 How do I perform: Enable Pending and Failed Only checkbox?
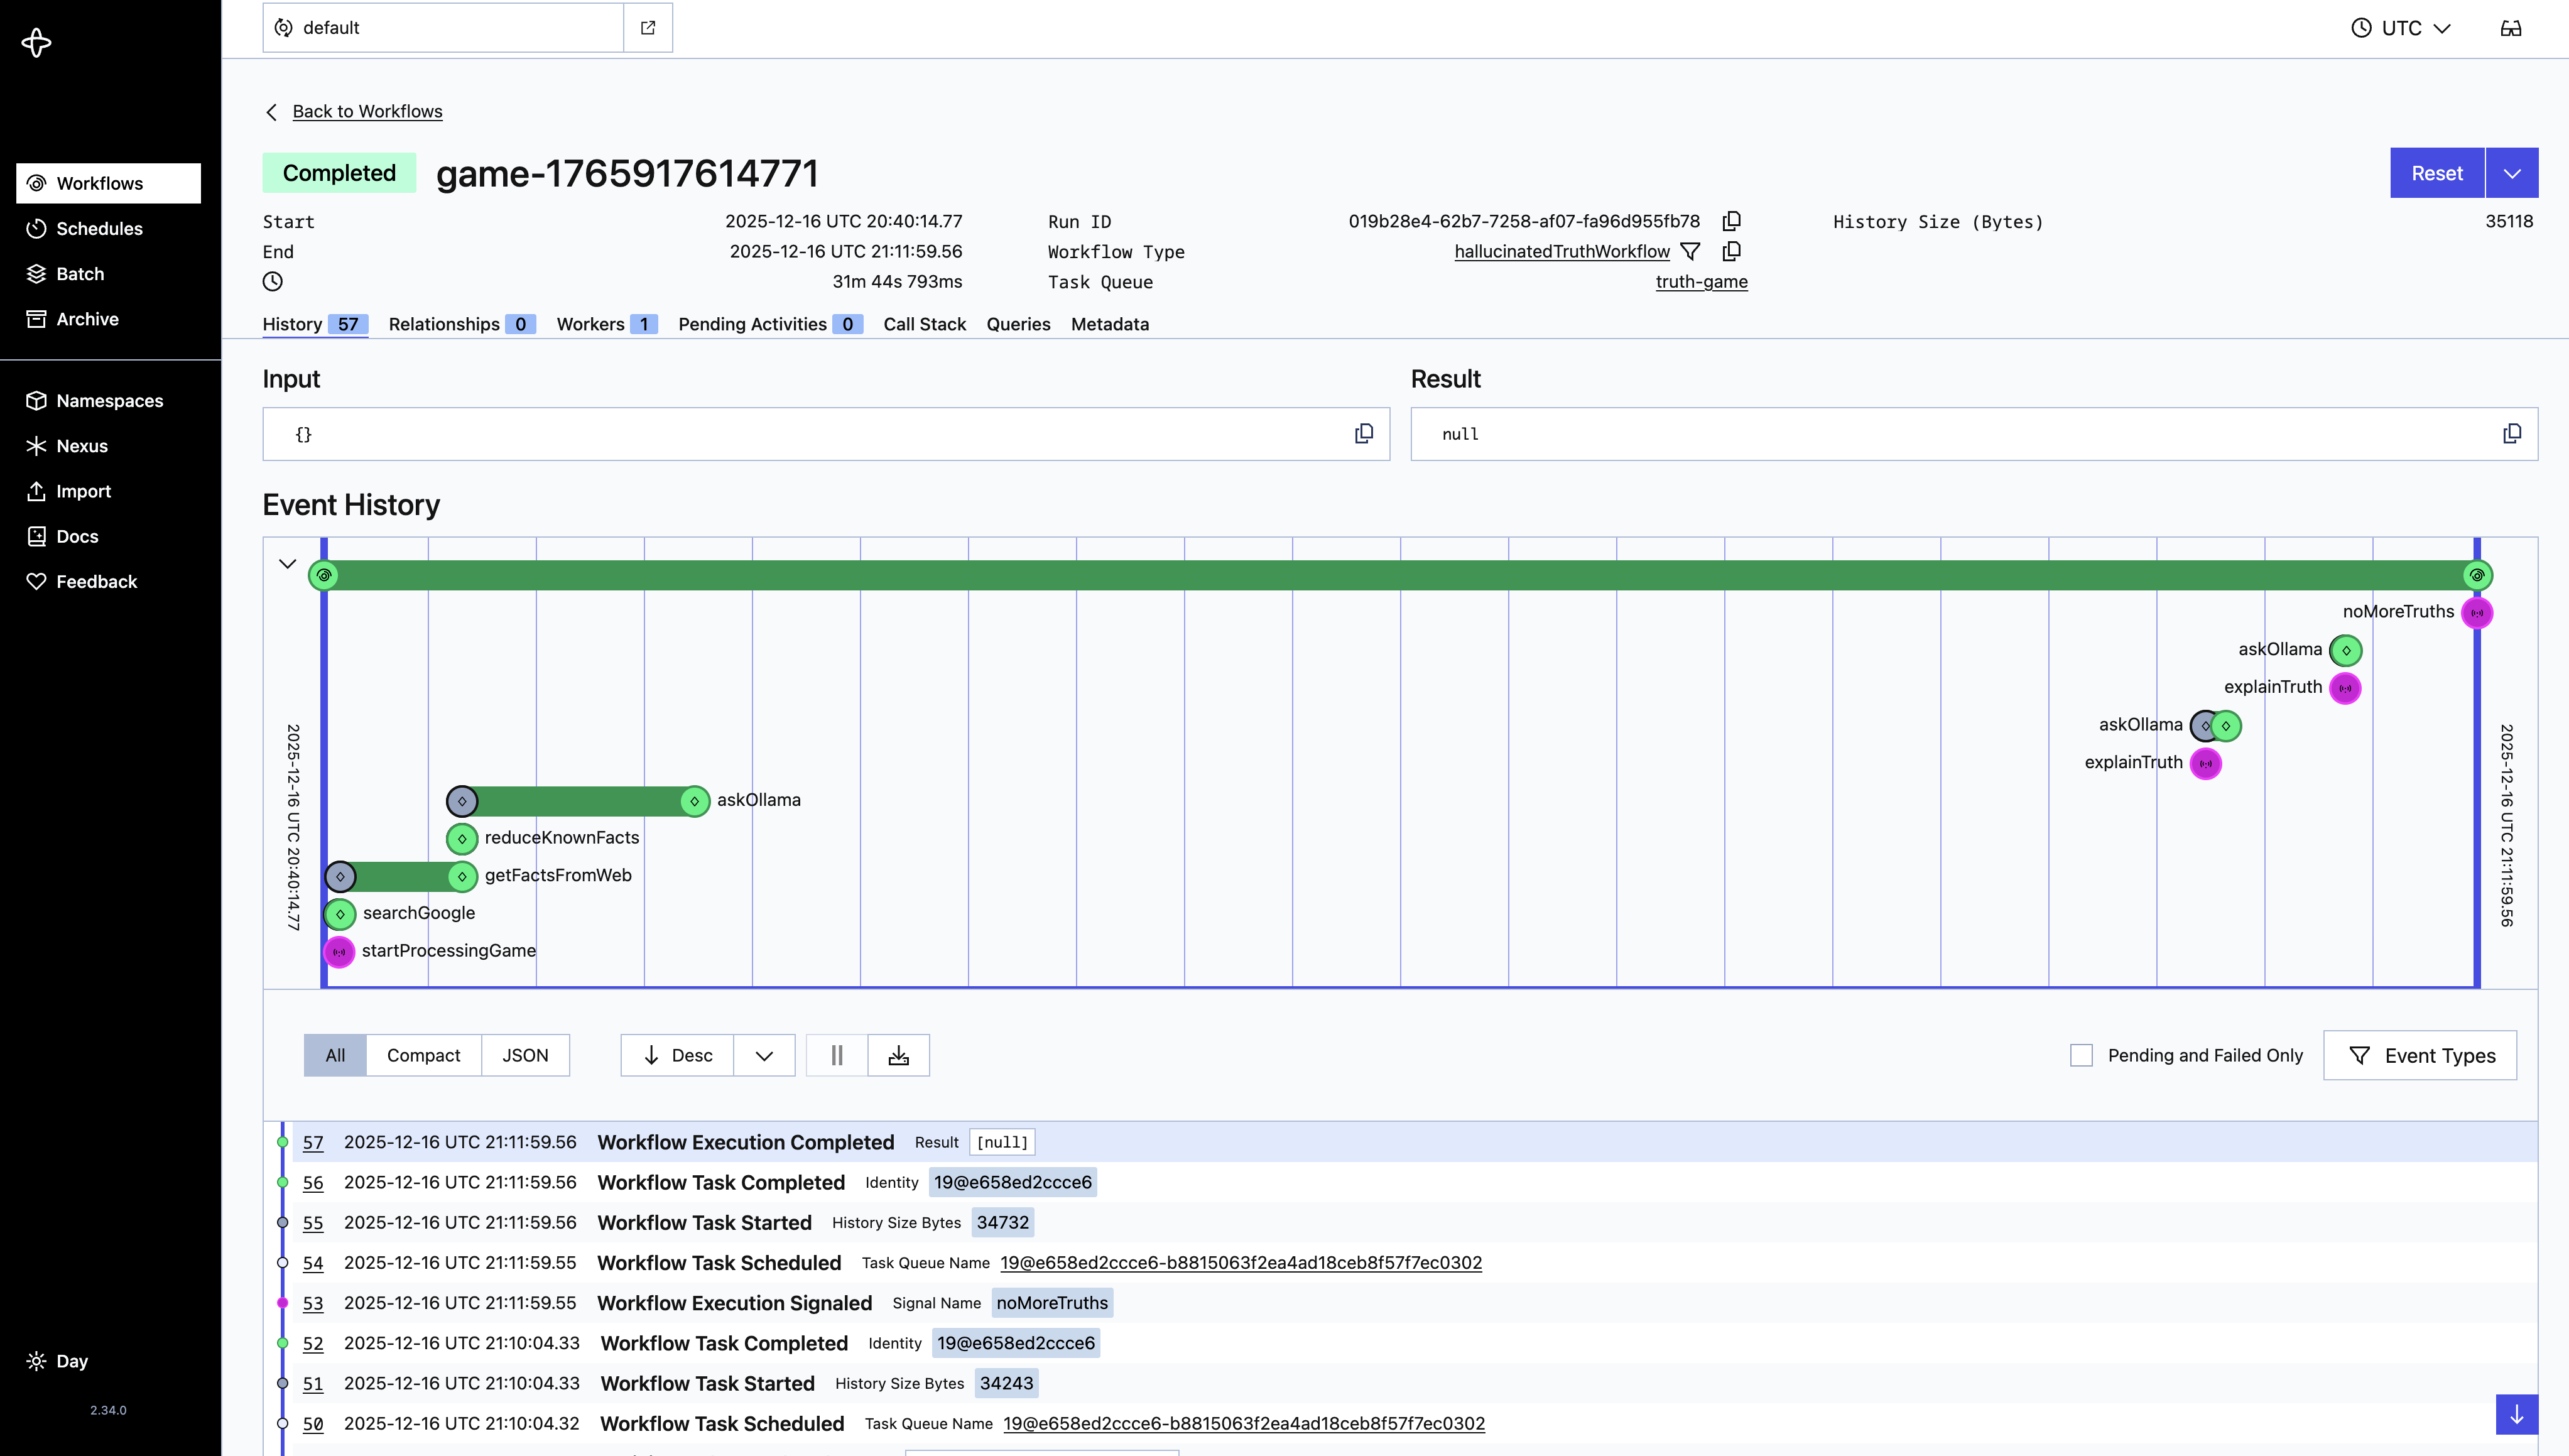click(2081, 1055)
